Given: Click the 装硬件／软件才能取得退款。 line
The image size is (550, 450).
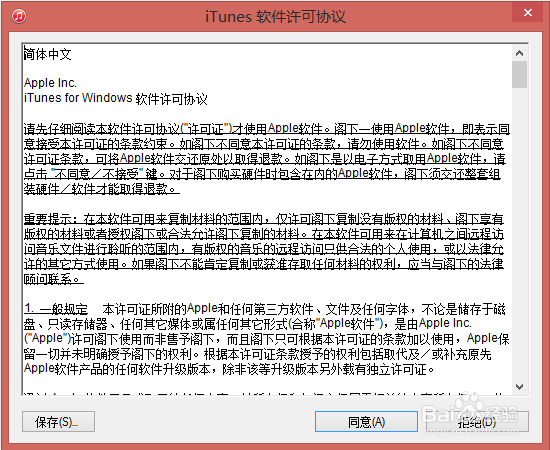Looking at the screenshot, I should coord(102,189).
